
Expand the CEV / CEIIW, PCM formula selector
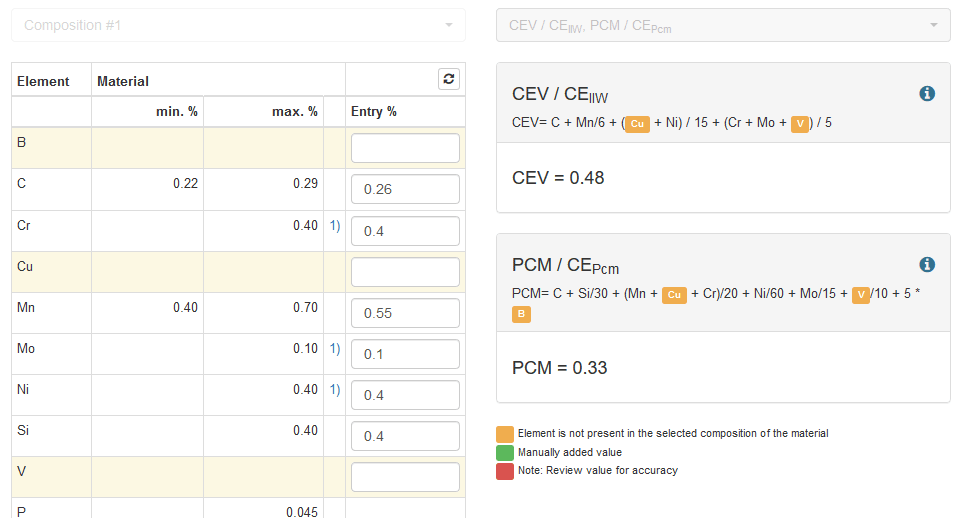723,25
